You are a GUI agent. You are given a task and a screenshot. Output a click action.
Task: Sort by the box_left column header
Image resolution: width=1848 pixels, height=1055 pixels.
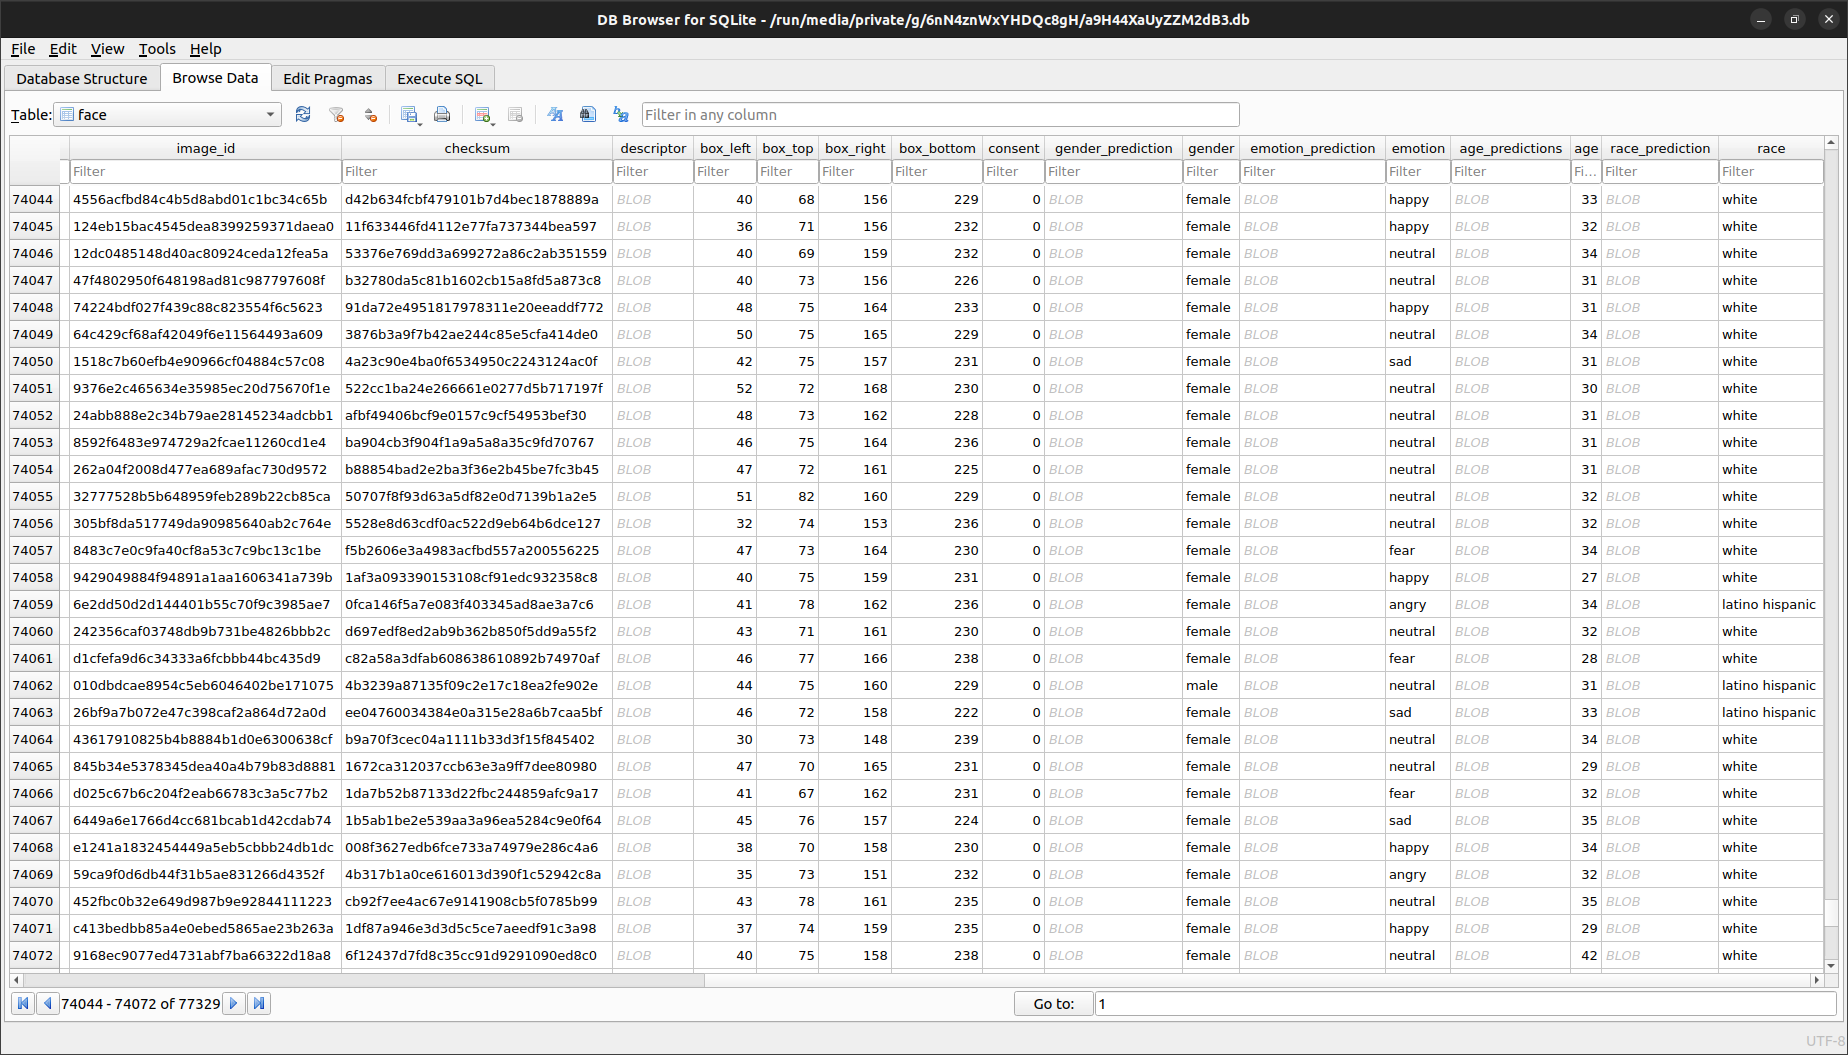(725, 148)
